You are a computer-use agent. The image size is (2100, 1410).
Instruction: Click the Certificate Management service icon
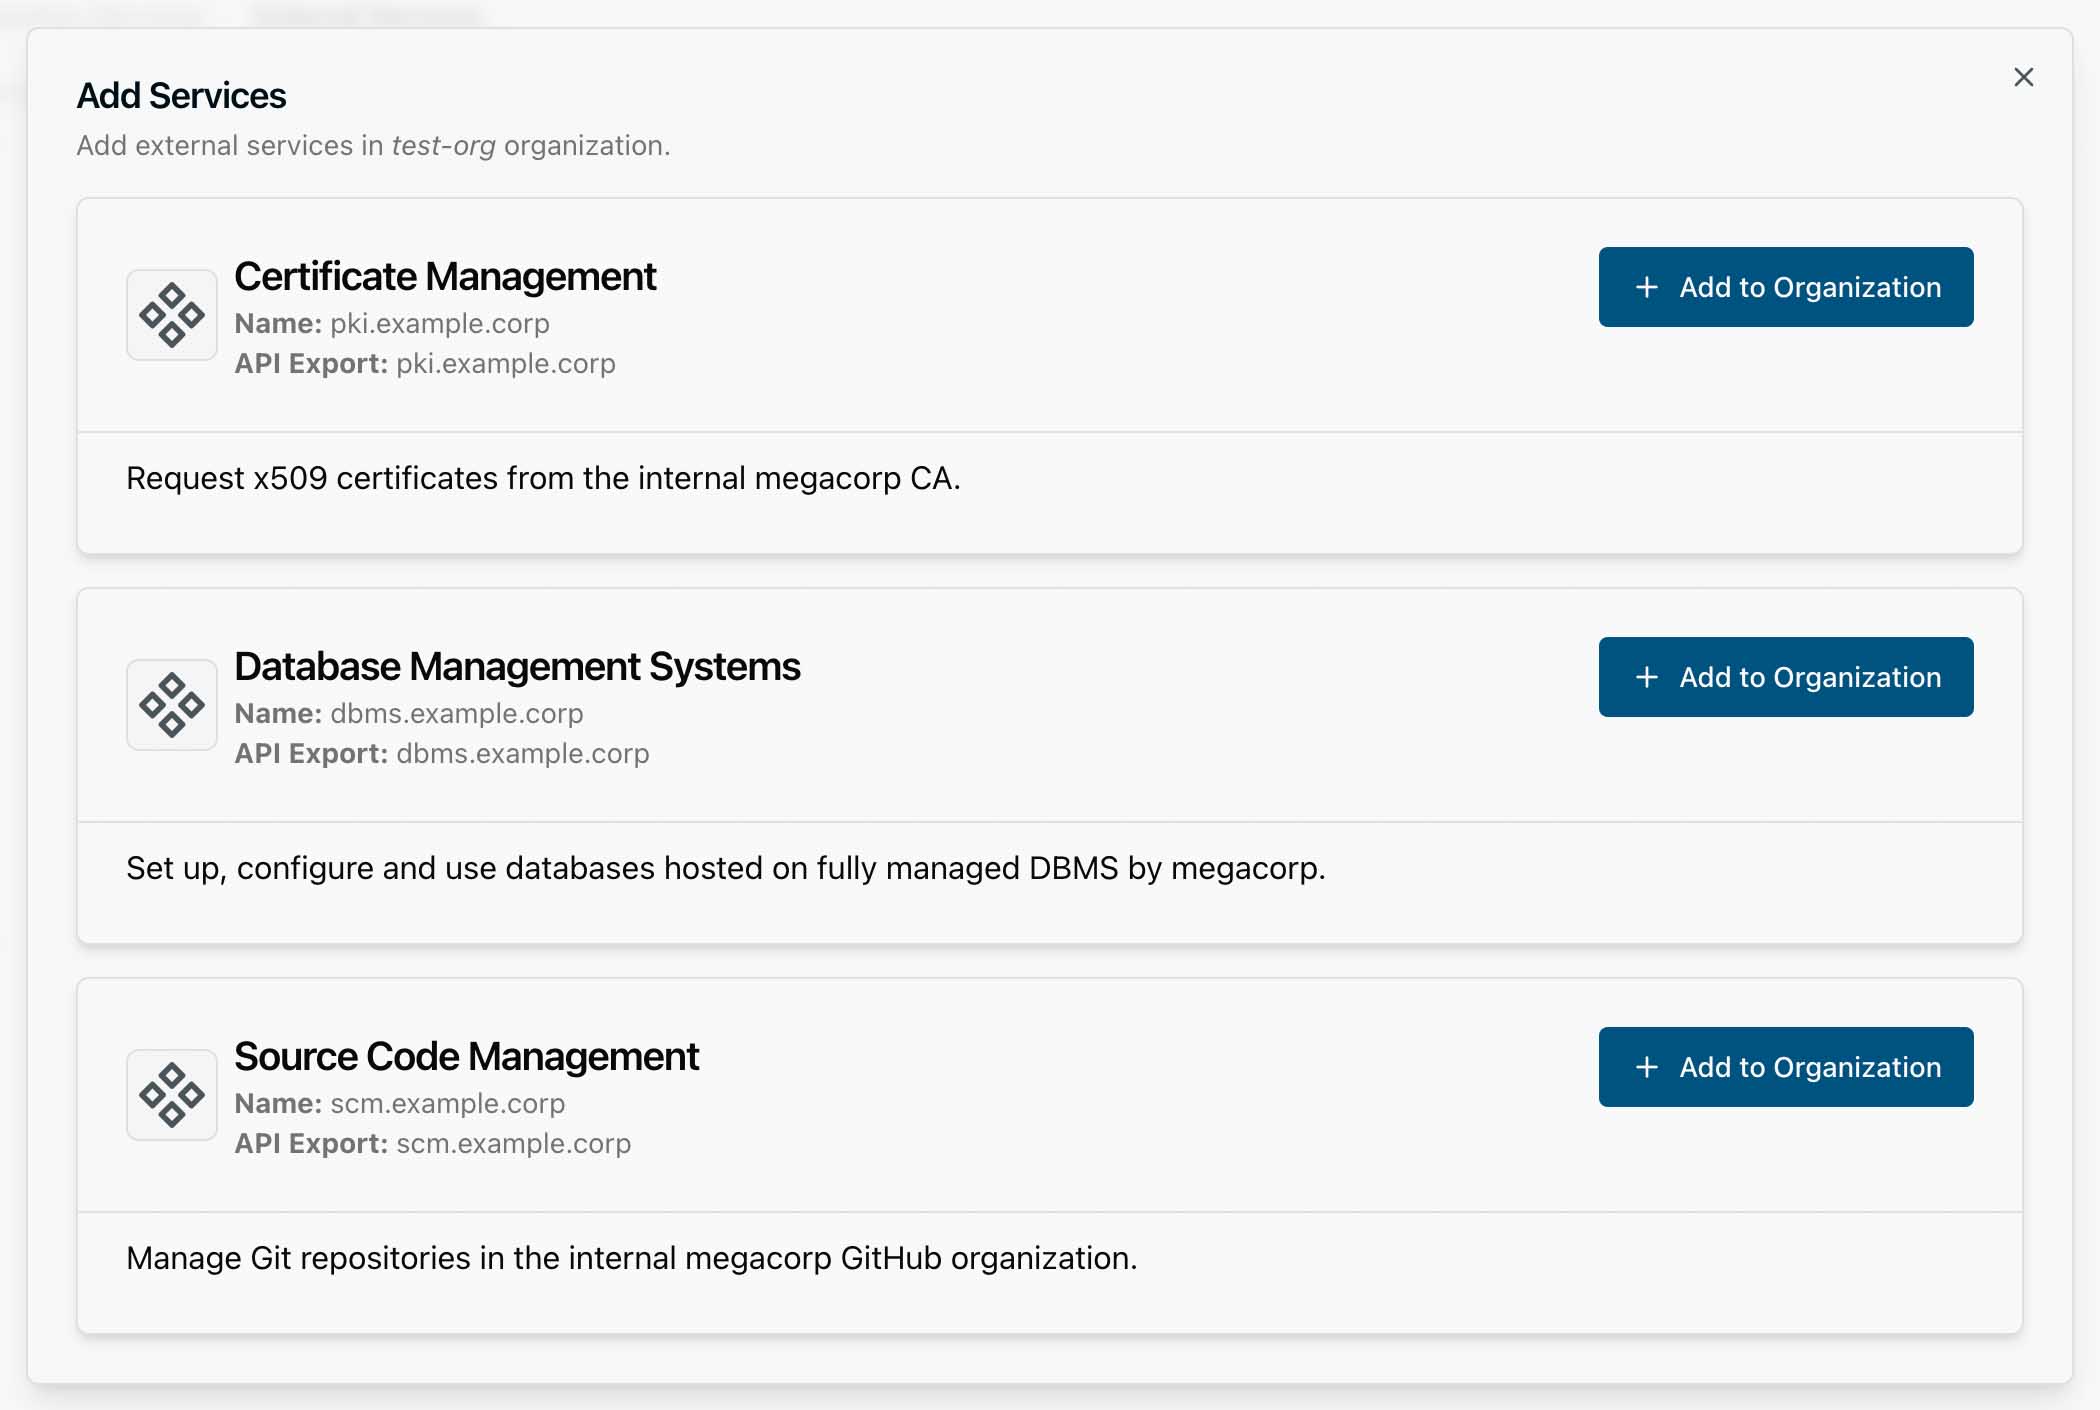[x=172, y=315]
